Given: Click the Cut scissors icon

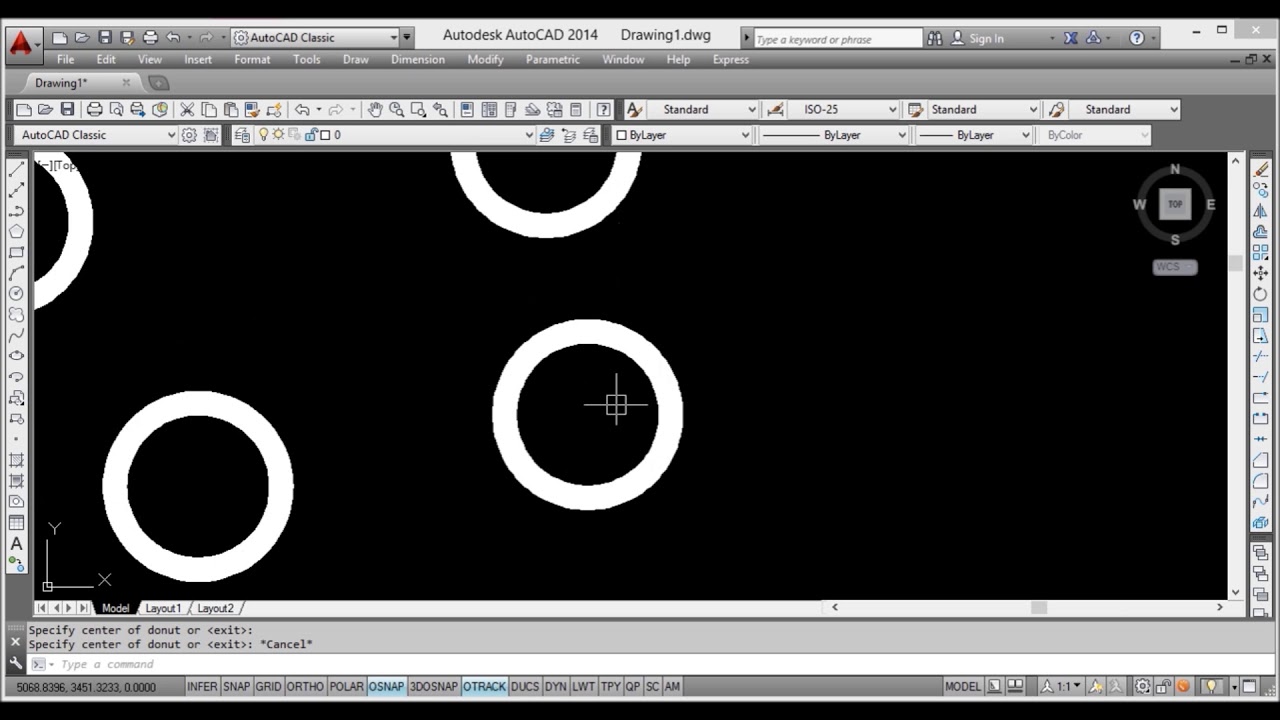Looking at the screenshot, I should 187,109.
